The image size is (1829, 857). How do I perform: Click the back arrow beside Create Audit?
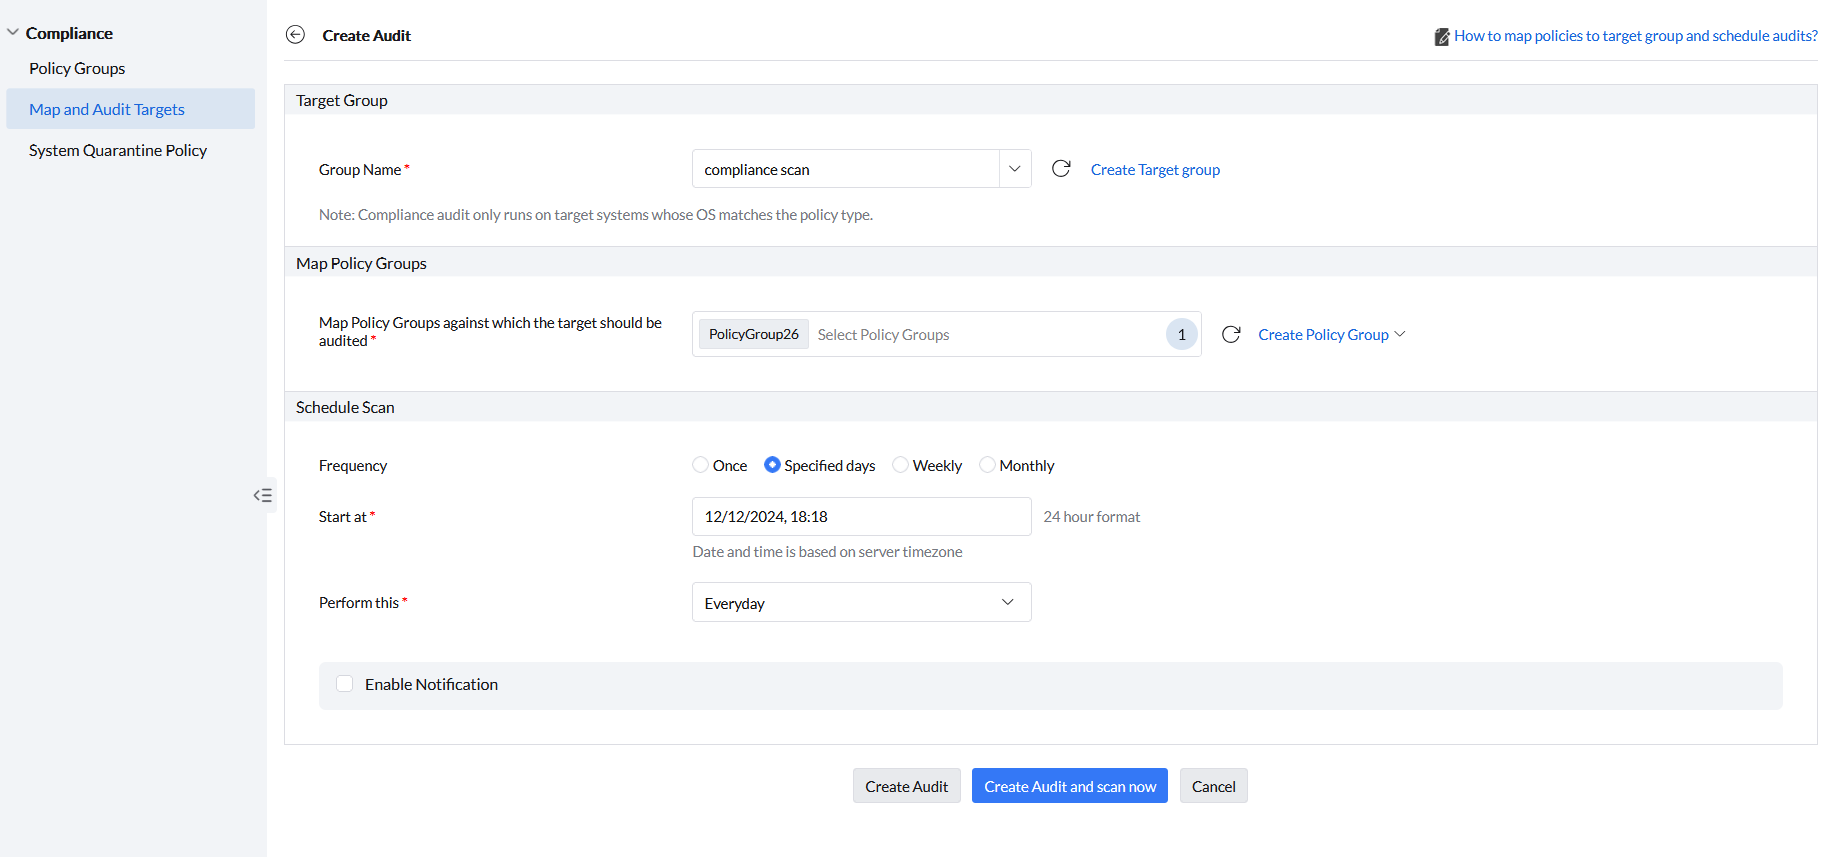point(295,35)
